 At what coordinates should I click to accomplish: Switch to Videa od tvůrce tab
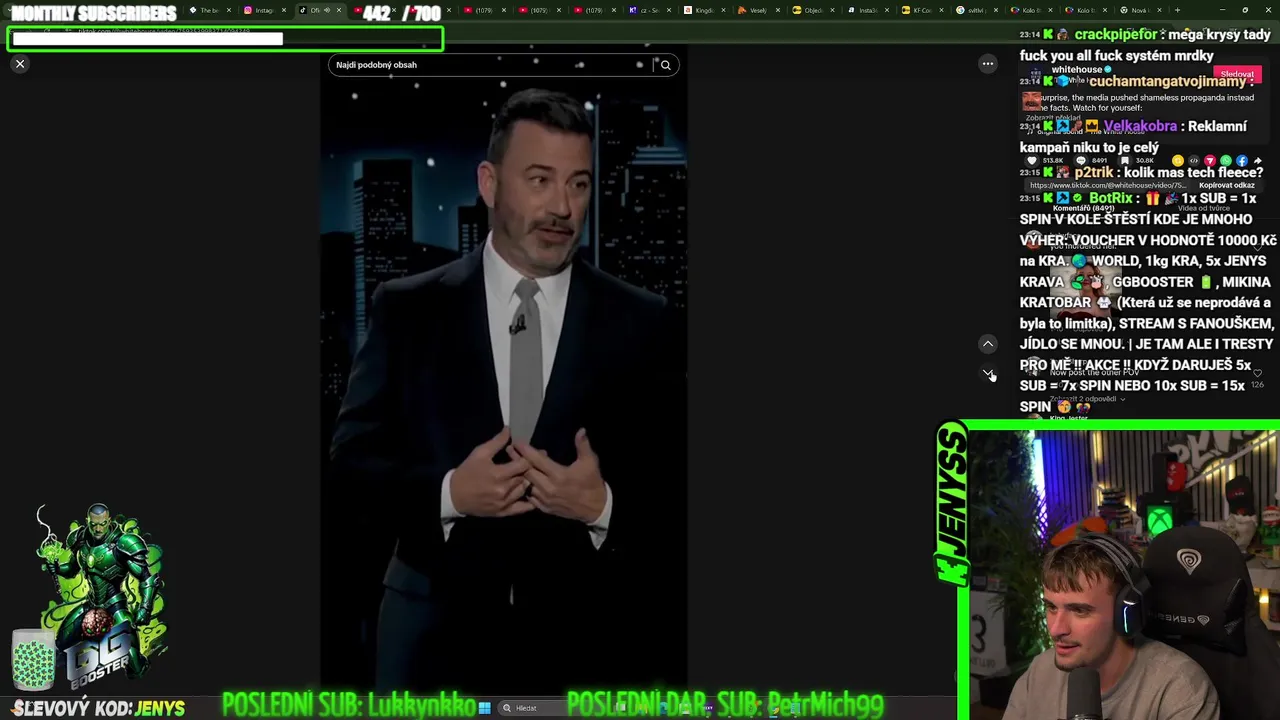point(1204,208)
